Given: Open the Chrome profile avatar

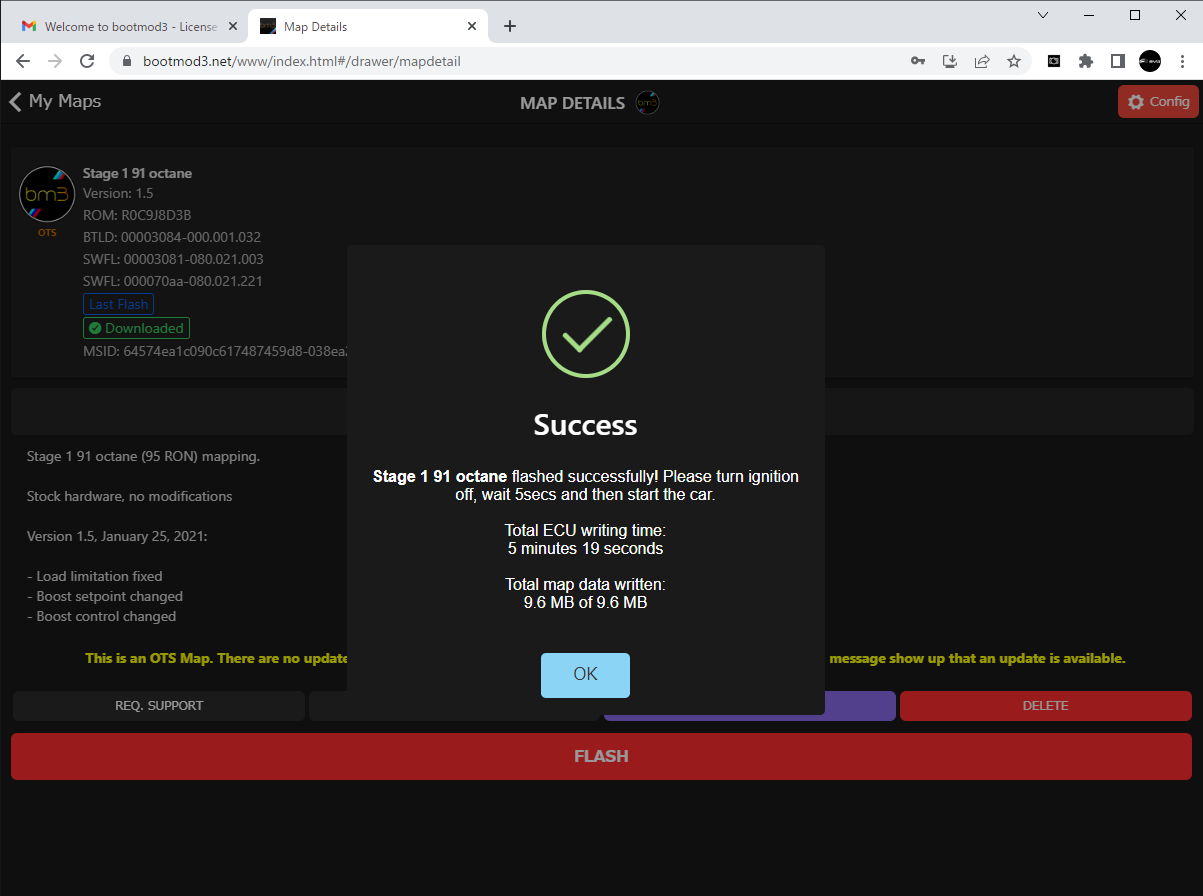Looking at the screenshot, I should pos(1150,61).
